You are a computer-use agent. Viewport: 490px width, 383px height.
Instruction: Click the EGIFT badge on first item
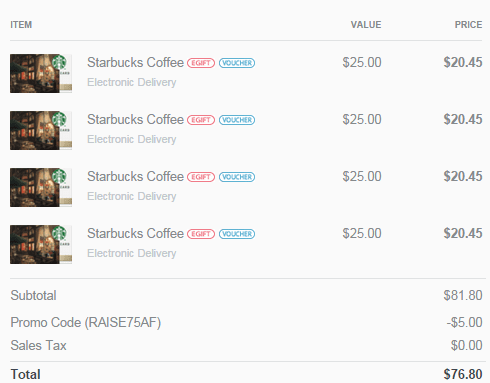pyautogui.click(x=201, y=63)
